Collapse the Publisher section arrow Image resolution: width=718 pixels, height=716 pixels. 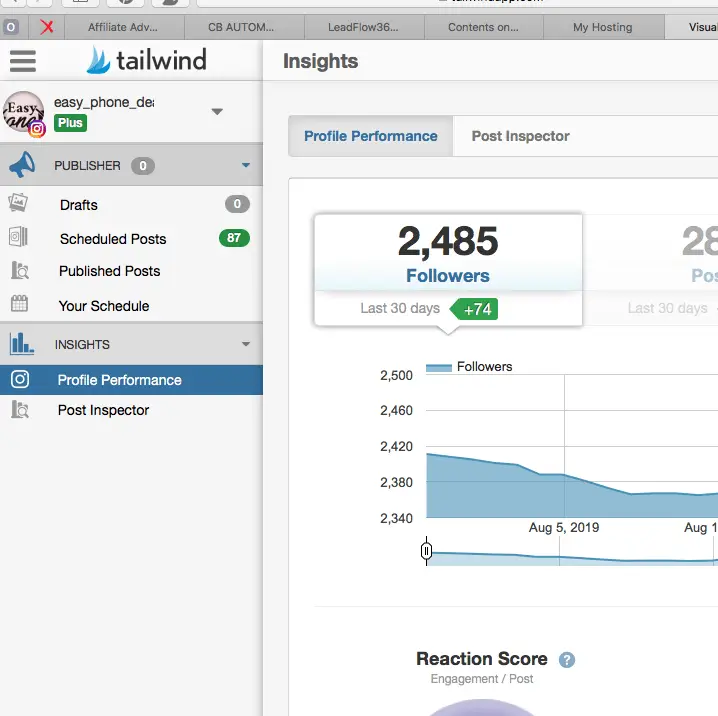[246, 165]
